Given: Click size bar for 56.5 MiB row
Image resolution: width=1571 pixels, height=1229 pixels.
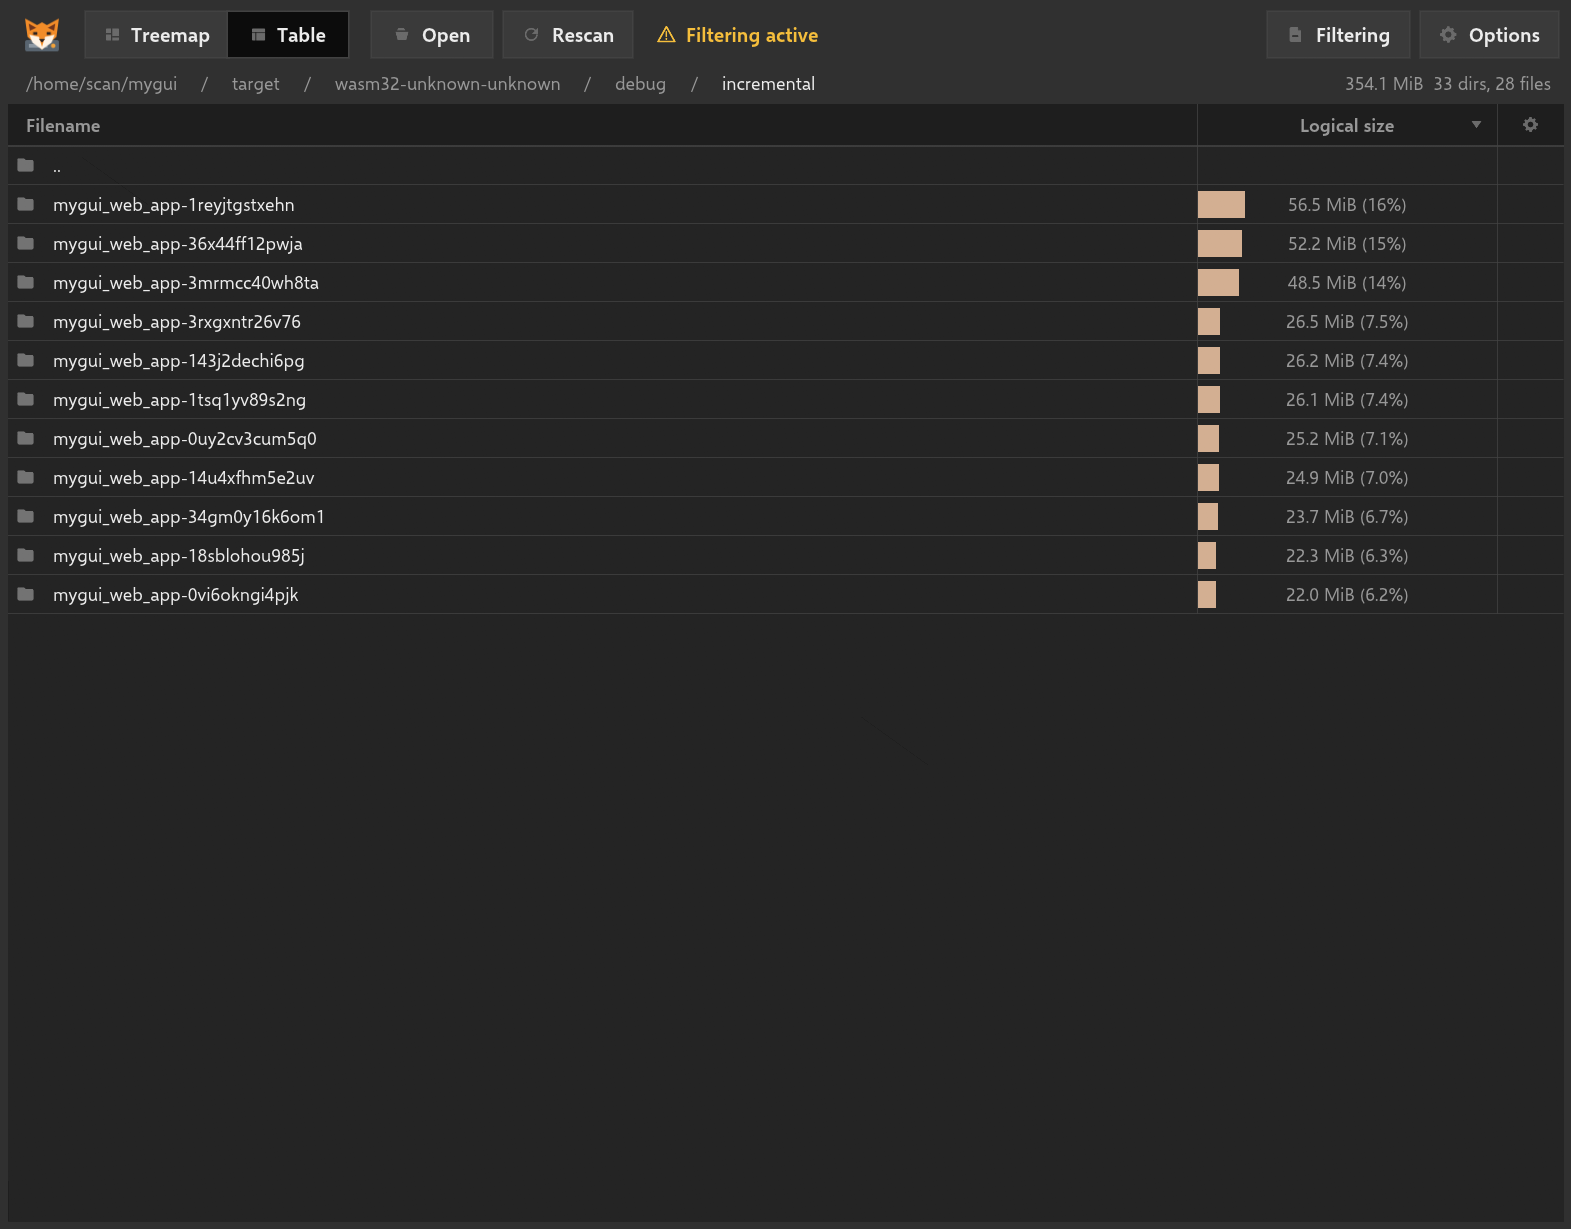Looking at the screenshot, I should pyautogui.click(x=1221, y=205).
